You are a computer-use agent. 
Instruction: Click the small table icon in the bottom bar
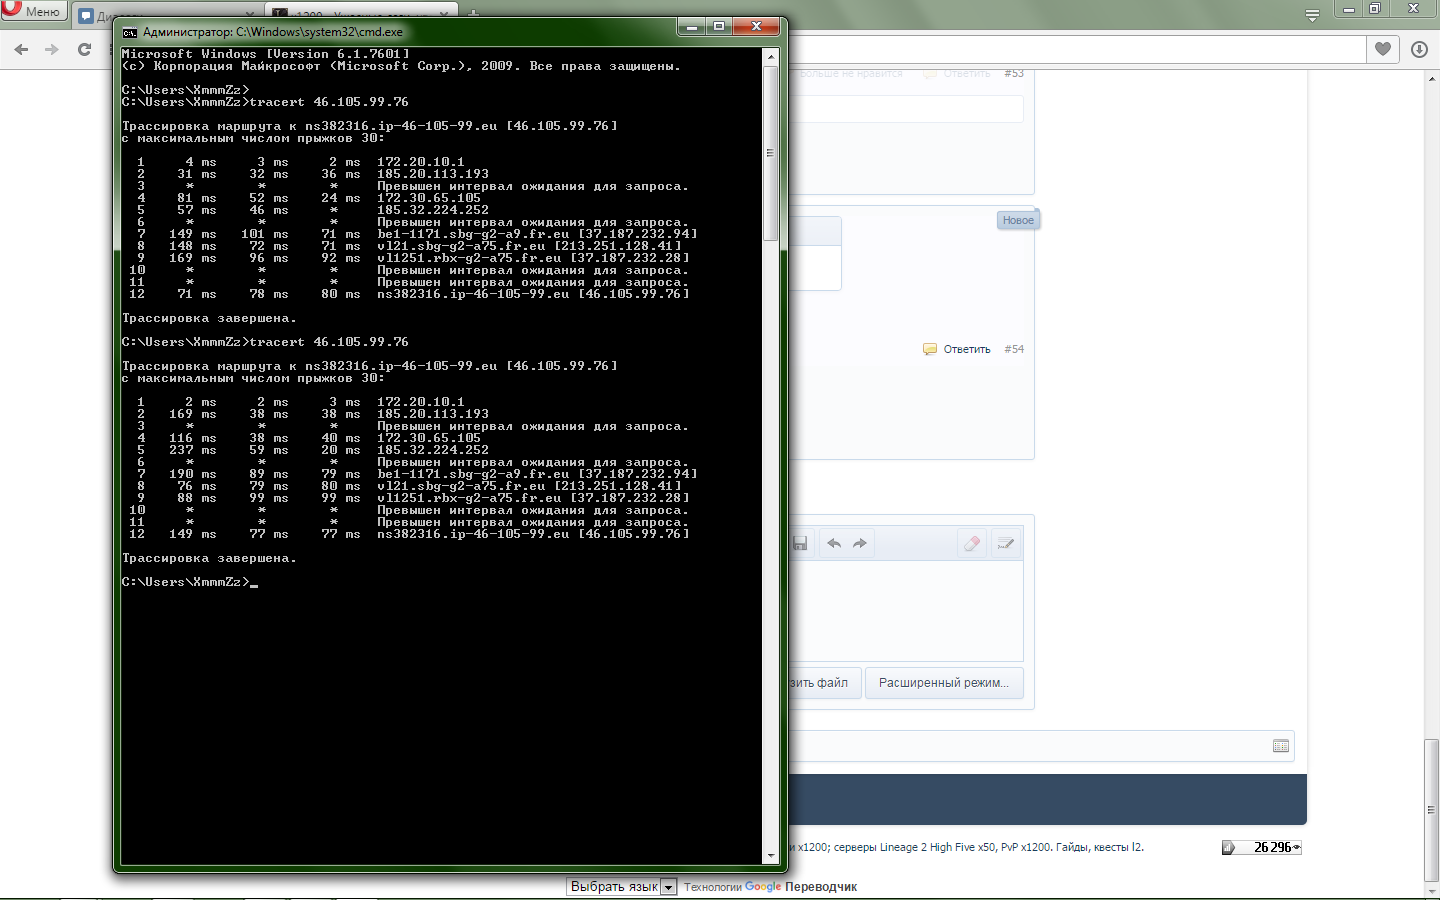[x=1280, y=746]
